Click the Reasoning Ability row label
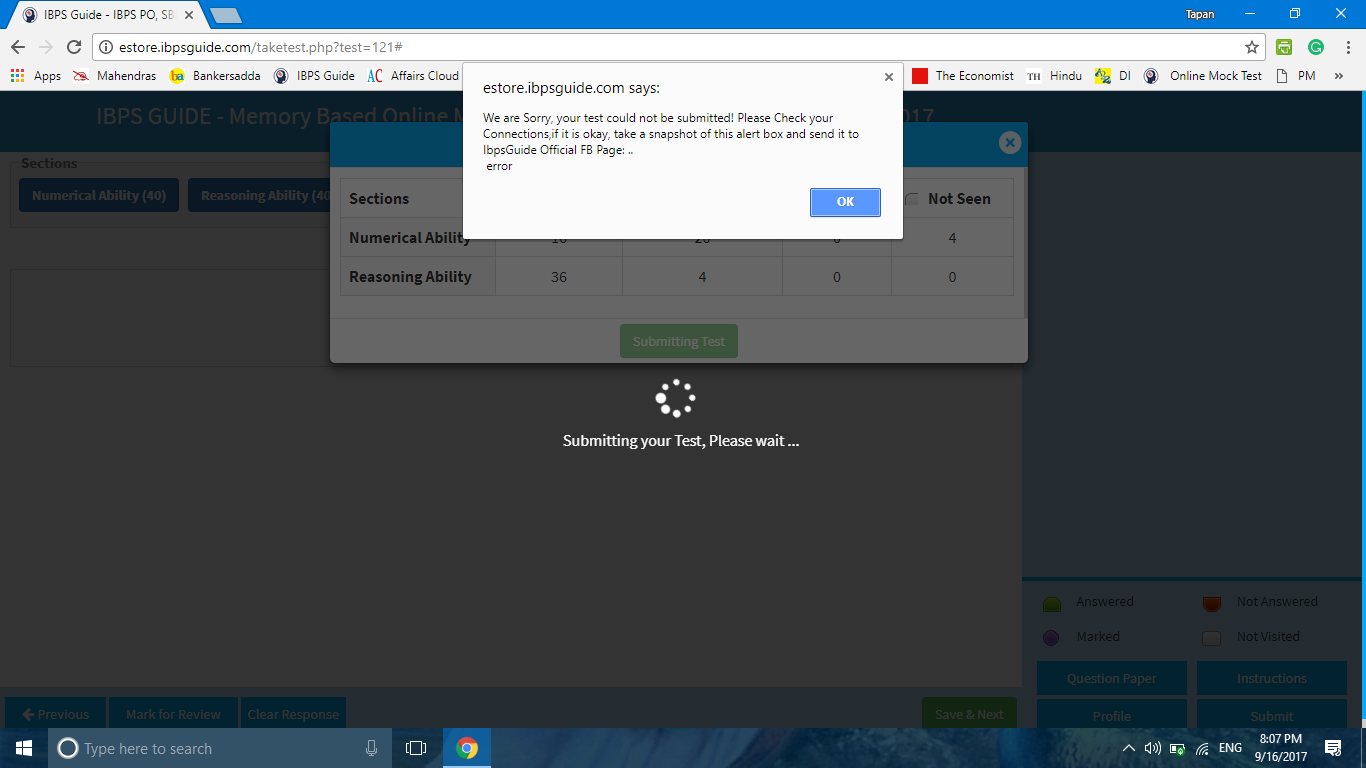The width and height of the screenshot is (1366, 768). click(410, 277)
